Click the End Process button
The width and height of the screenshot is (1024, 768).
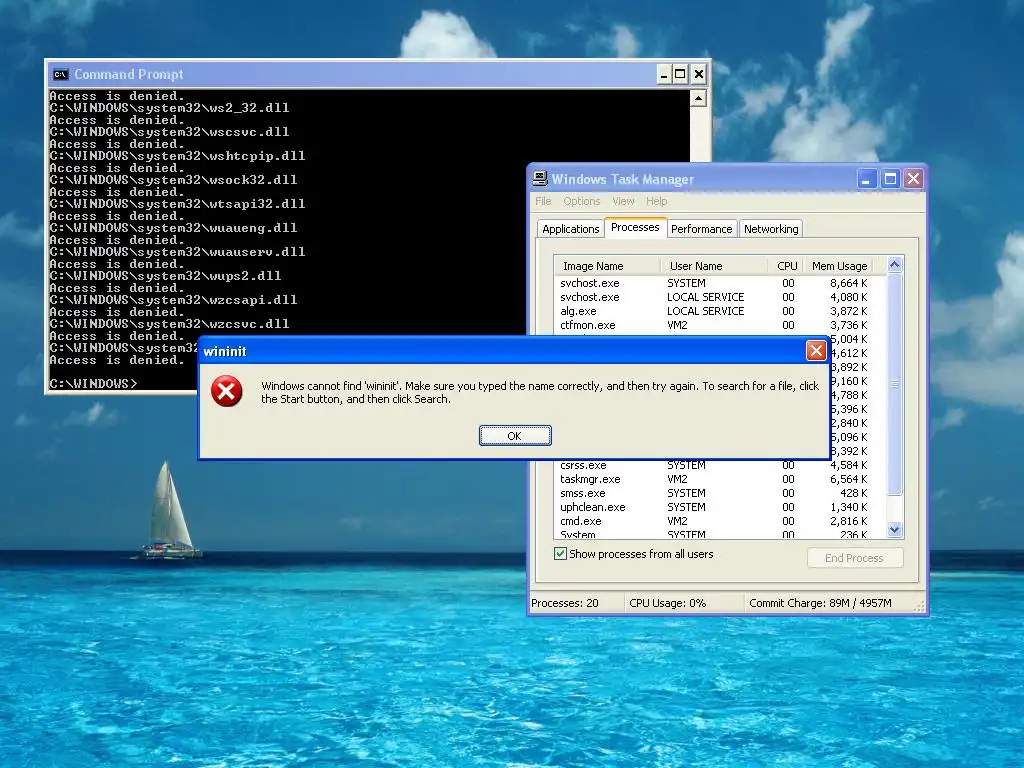tap(855, 558)
